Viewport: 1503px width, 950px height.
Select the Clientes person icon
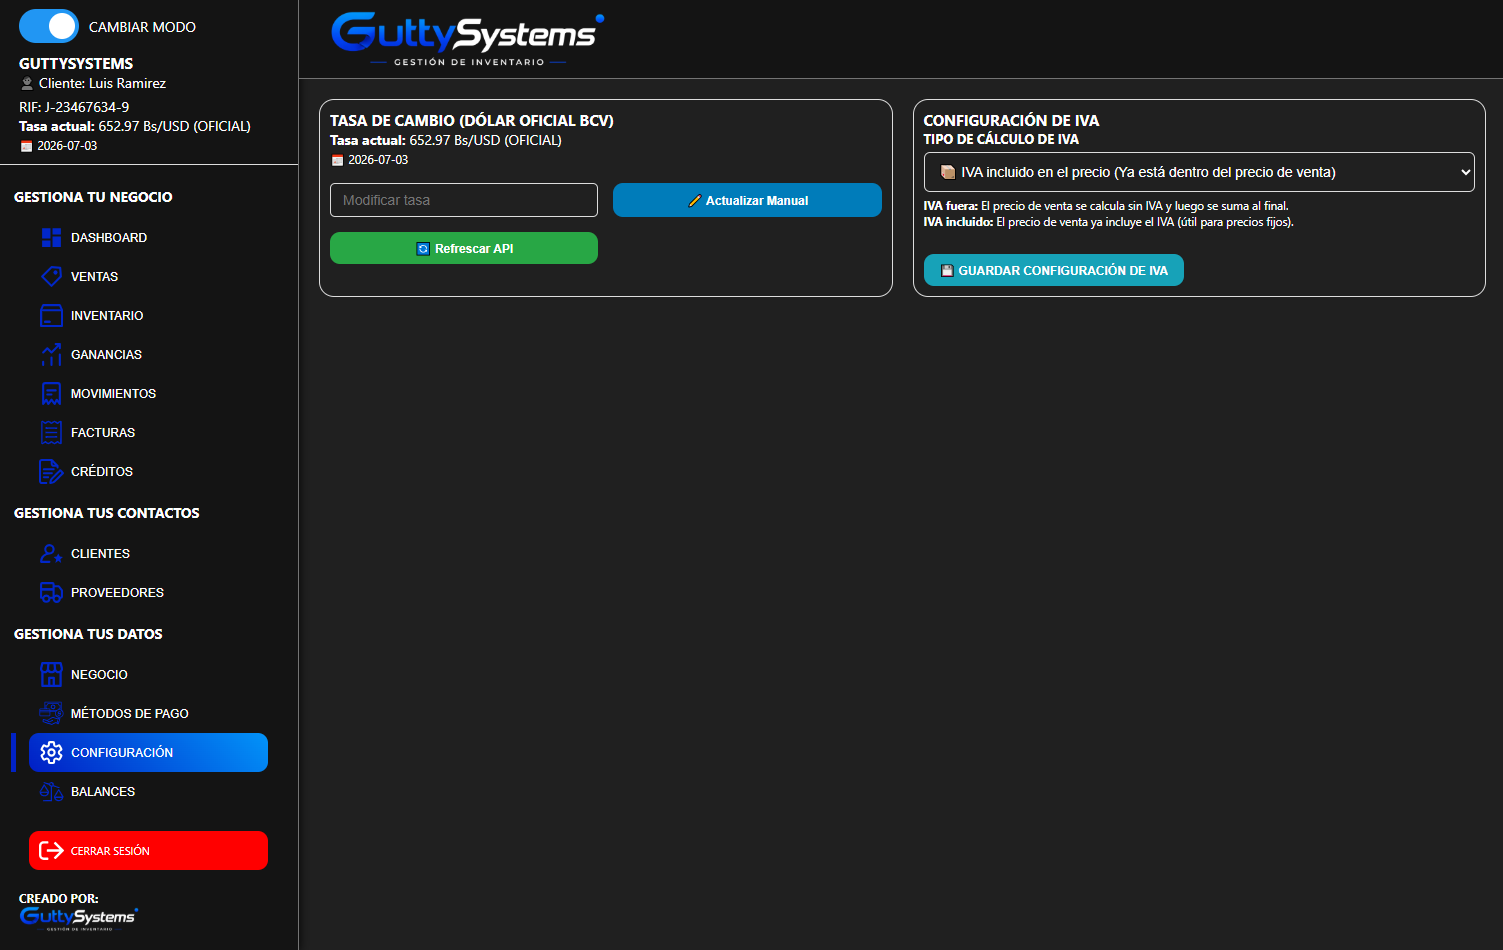click(x=51, y=553)
